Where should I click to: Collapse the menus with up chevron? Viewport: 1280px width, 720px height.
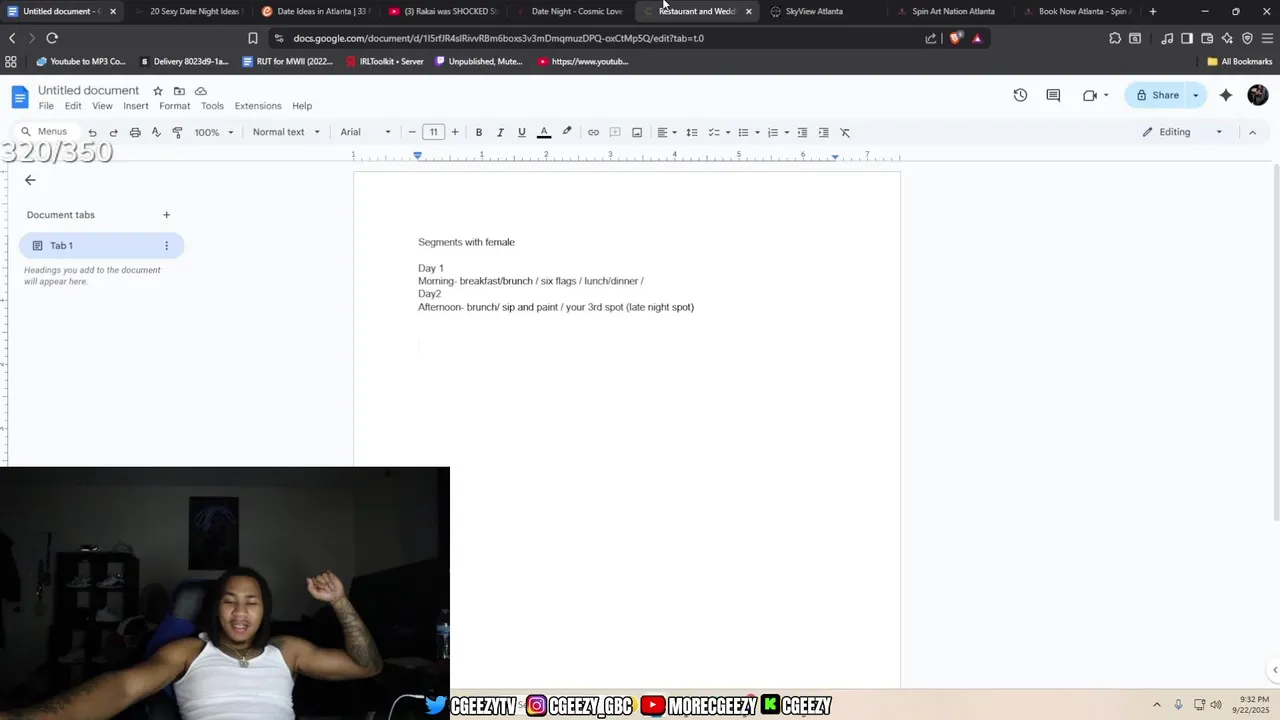tap(1252, 132)
